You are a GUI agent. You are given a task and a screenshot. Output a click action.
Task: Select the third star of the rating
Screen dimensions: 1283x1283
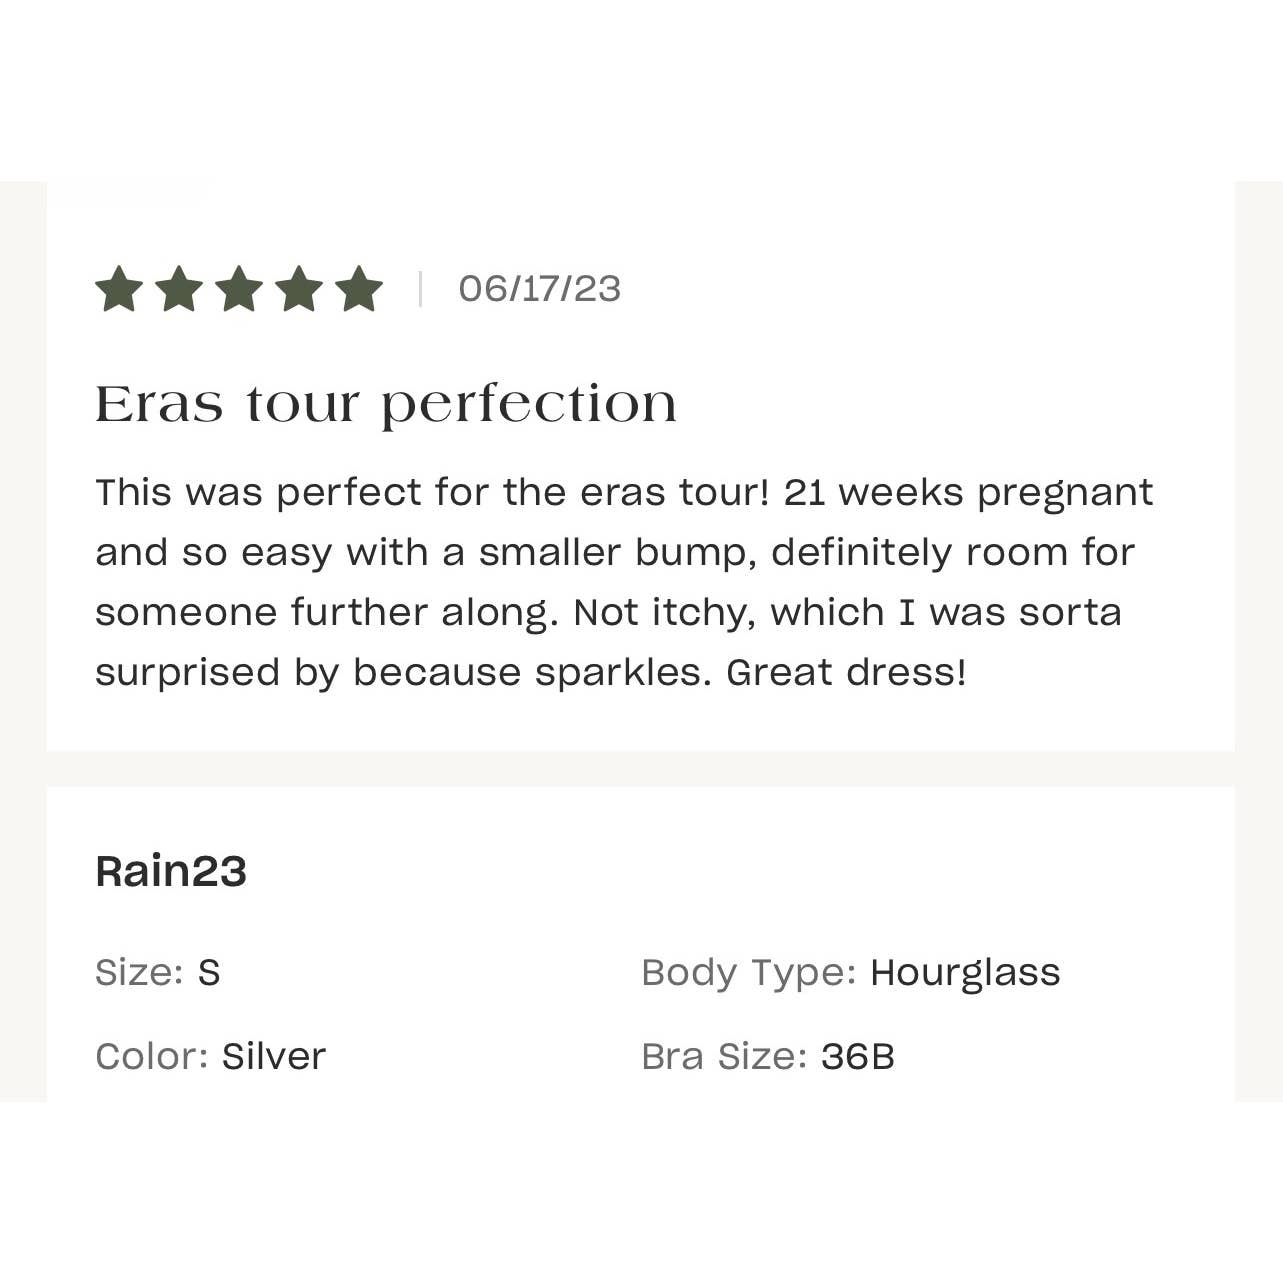coord(239,290)
